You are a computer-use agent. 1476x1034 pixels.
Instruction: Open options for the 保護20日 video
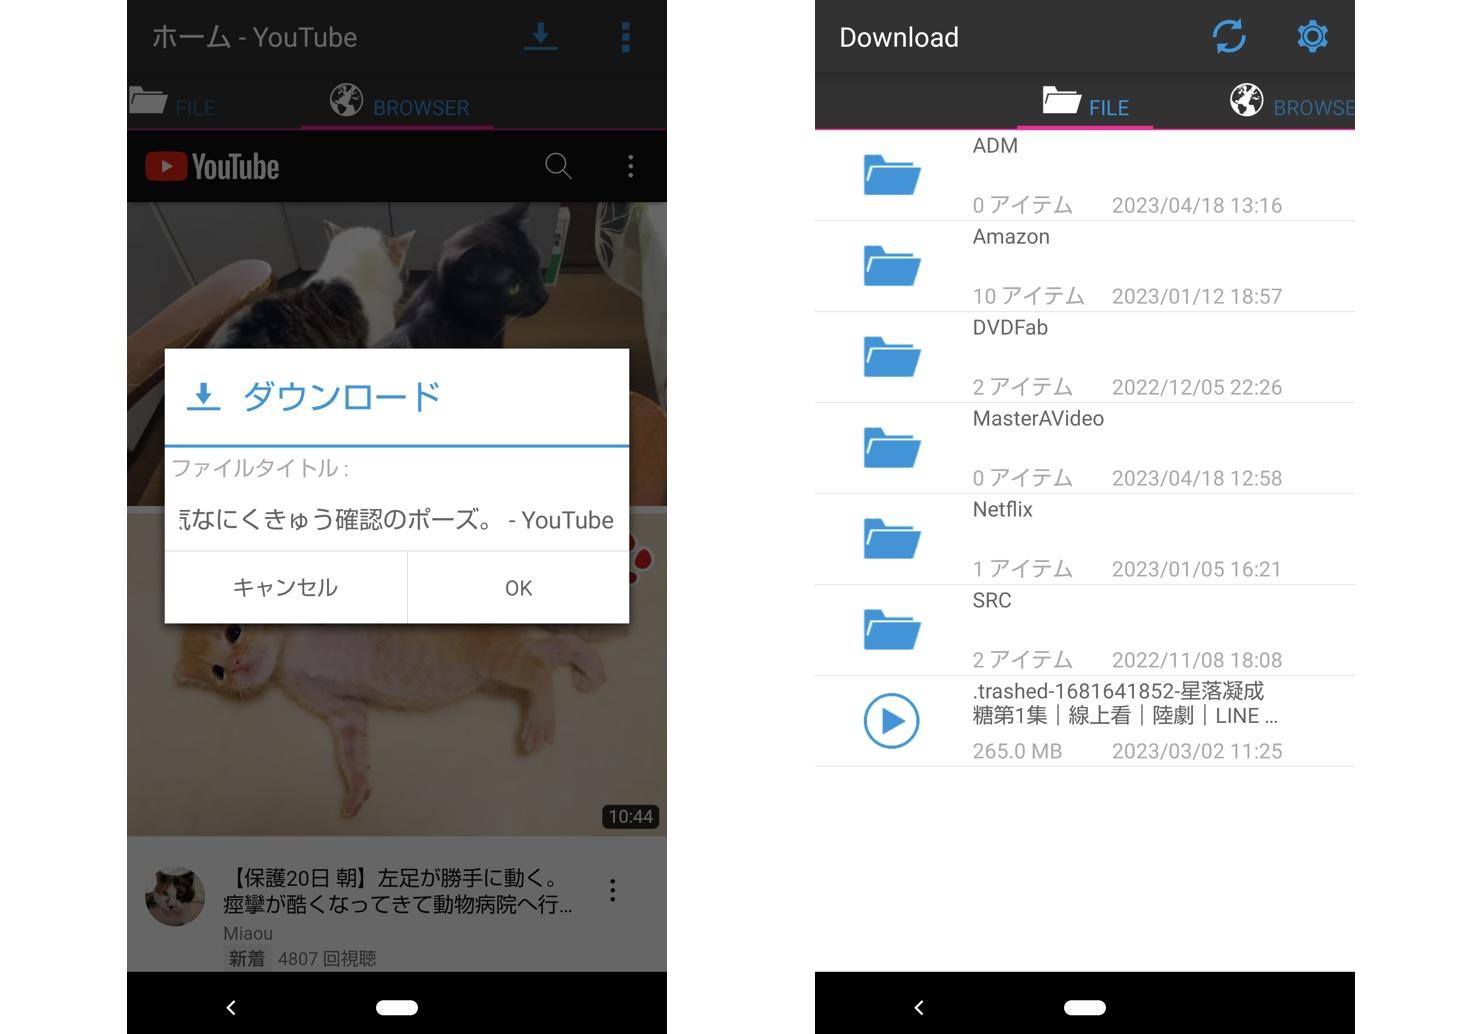click(612, 890)
